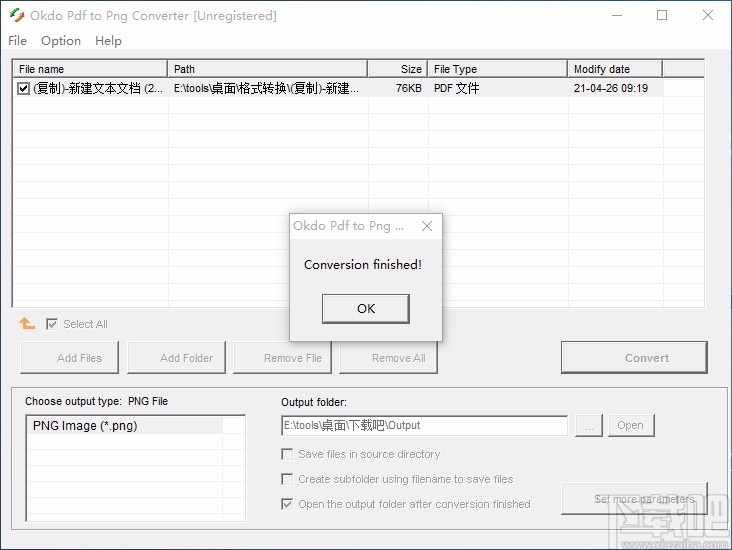Viewport: 732px width, 550px height.
Task: Click the PDF 文件 file type cell
Action: [x=498, y=88]
